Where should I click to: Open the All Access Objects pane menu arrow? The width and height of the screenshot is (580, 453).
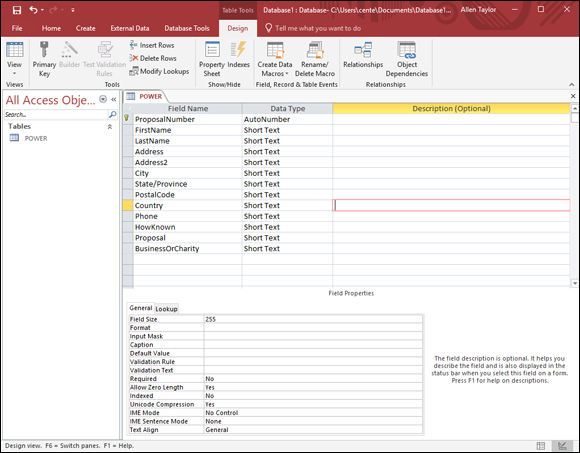click(x=103, y=99)
